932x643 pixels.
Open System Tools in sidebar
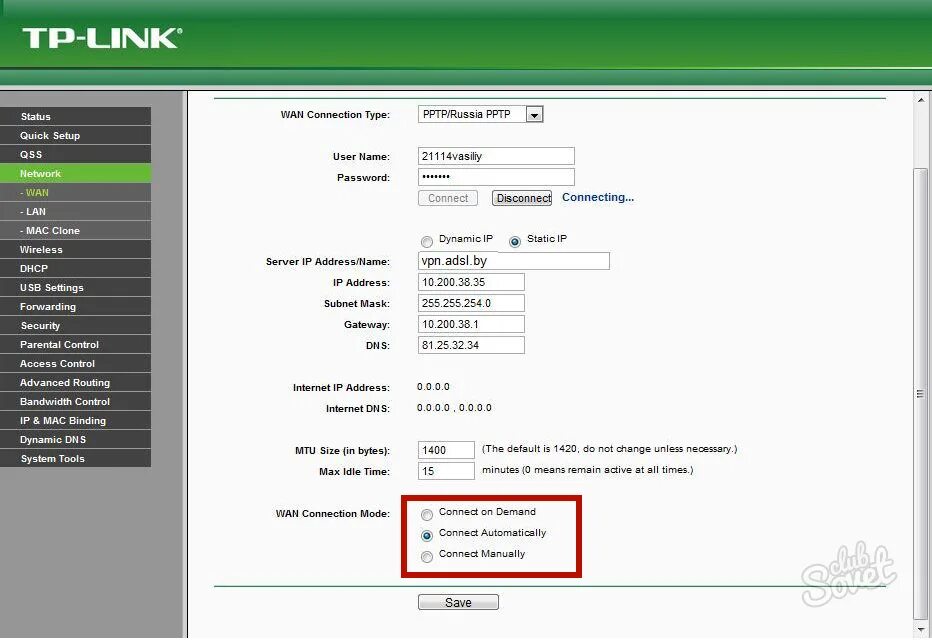75,459
